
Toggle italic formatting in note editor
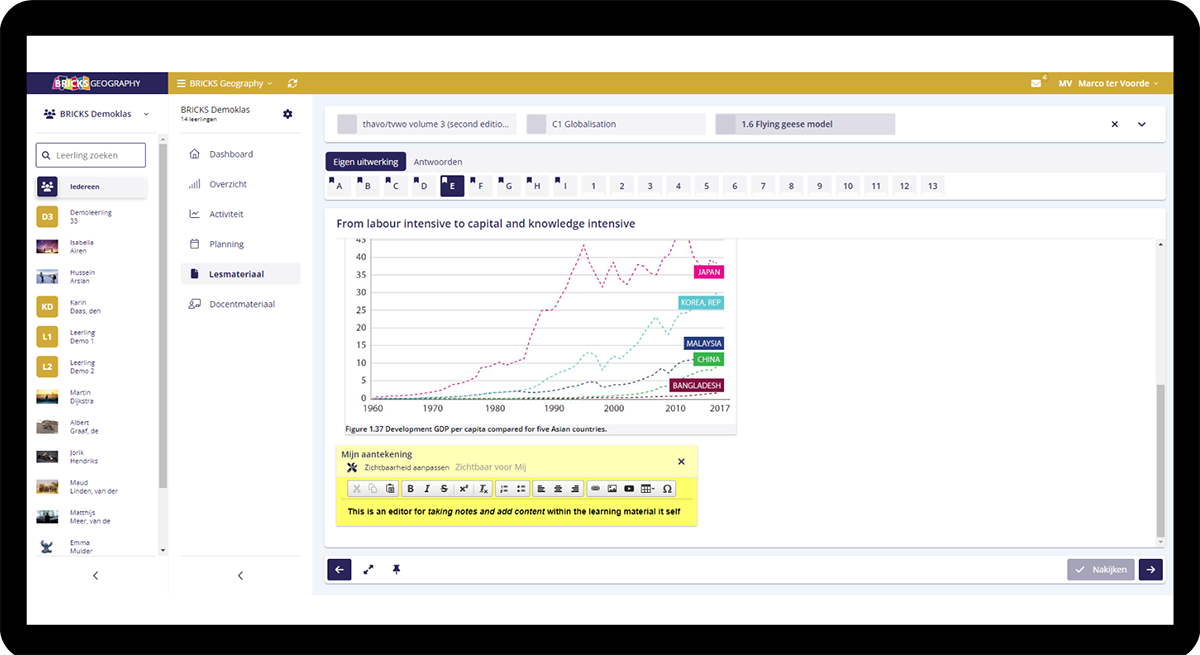(x=427, y=489)
